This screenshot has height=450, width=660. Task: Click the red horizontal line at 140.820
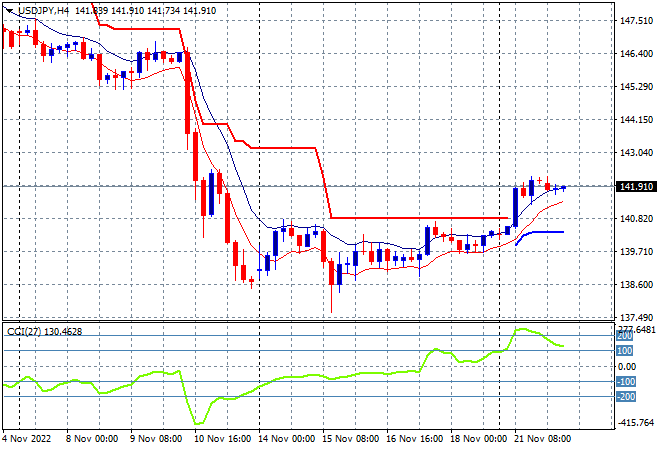[x=420, y=218]
